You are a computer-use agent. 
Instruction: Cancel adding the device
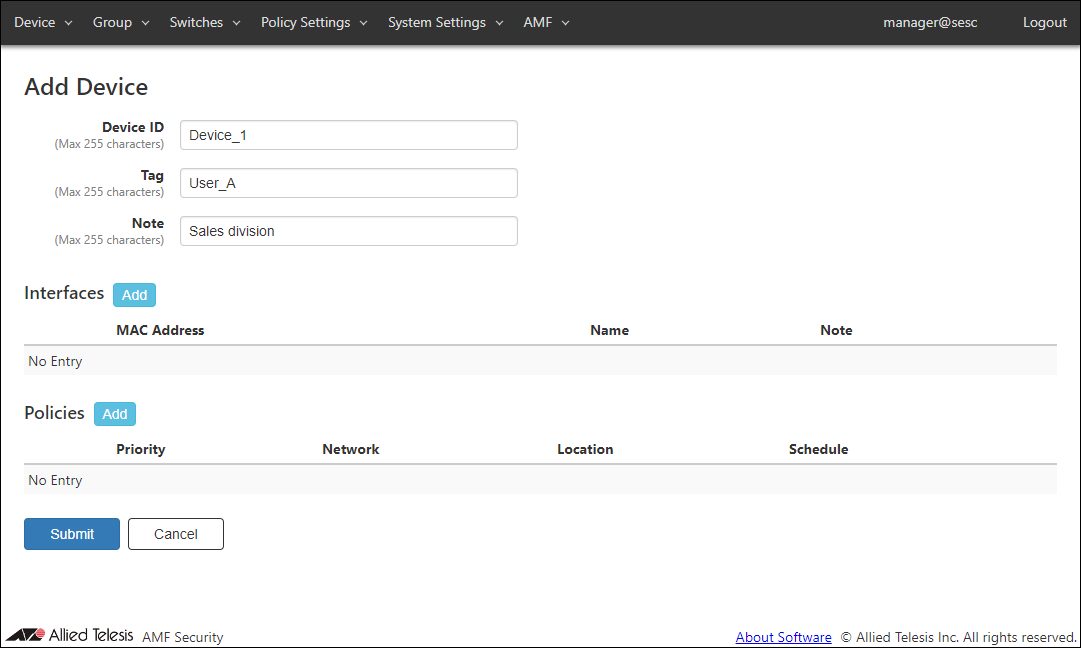point(176,534)
